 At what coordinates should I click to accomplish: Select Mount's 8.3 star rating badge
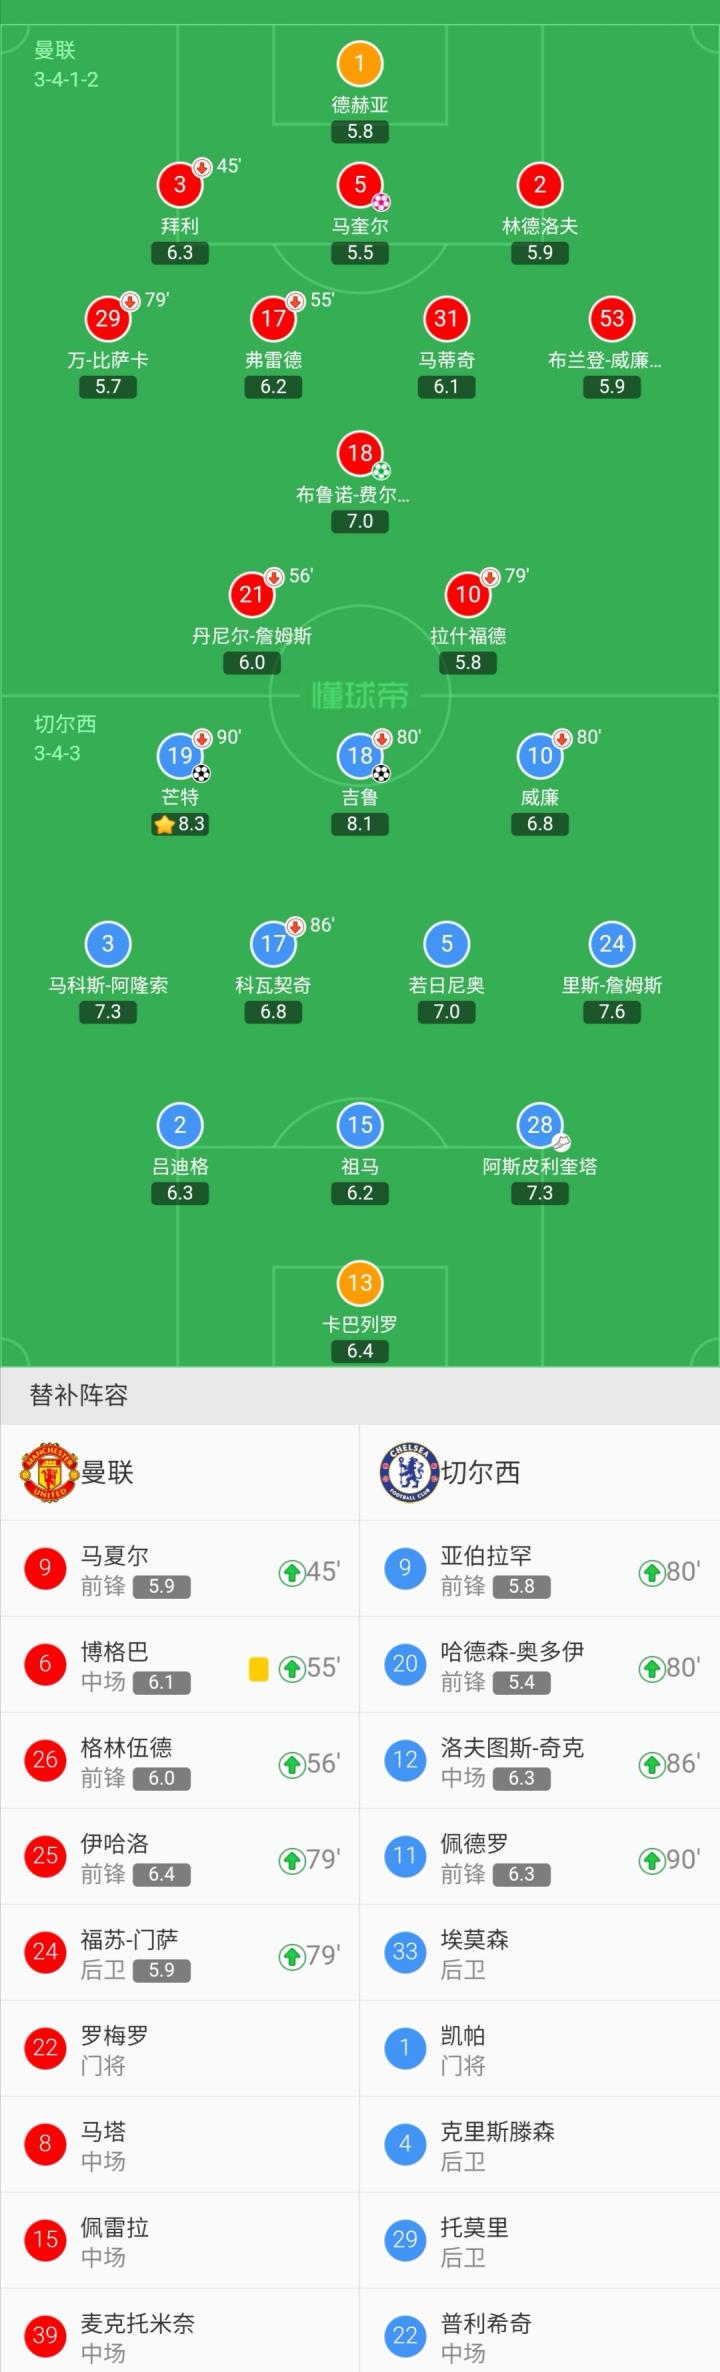(x=180, y=824)
